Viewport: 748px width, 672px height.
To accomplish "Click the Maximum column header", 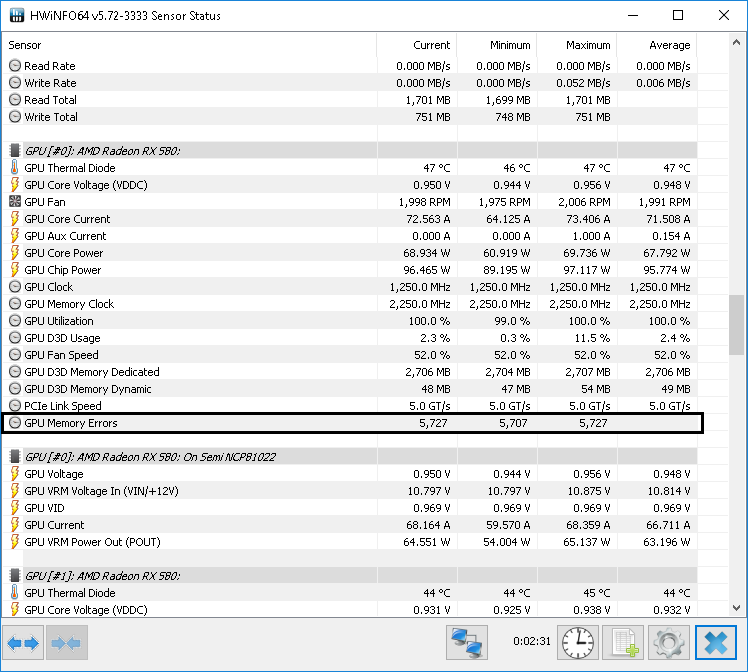I will tap(577, 45).
